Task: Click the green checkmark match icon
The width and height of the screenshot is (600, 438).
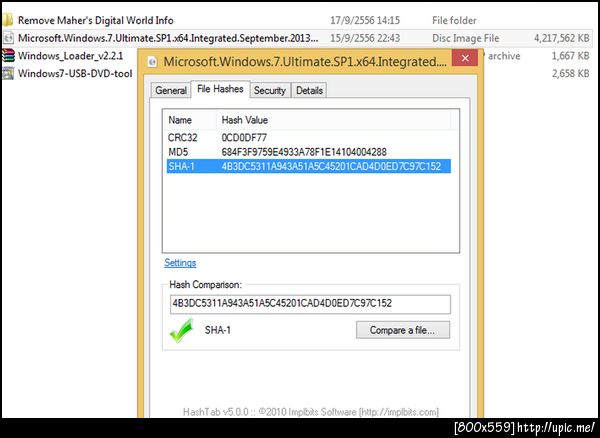Action: pyautogui.click(x=181, y=331)
